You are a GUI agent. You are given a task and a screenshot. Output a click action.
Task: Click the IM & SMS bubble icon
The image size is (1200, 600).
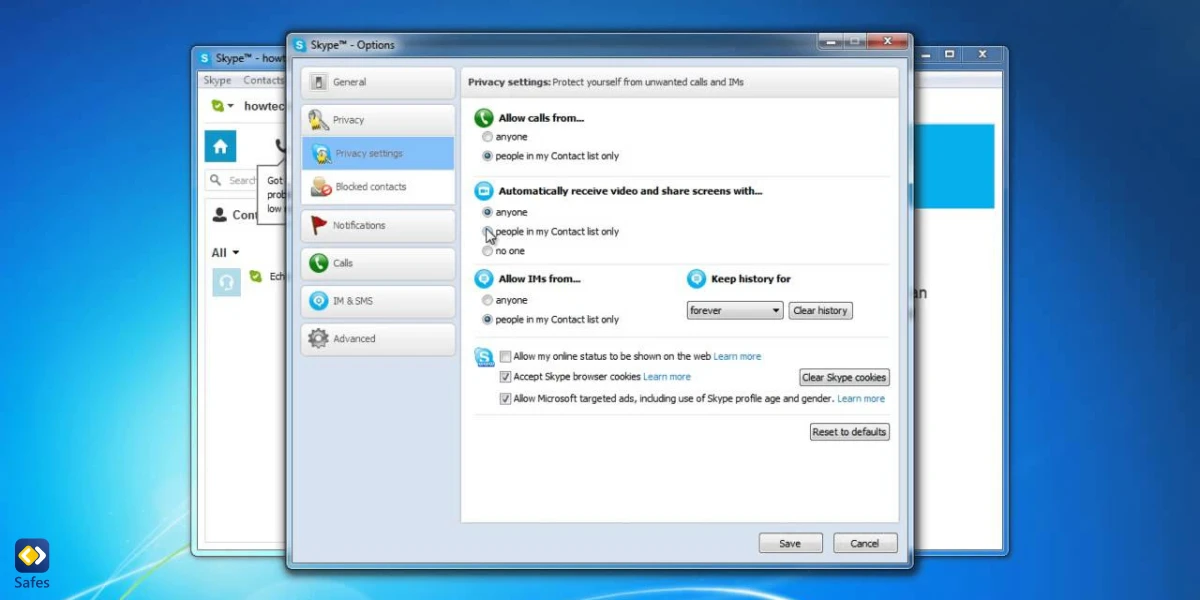click(318, 301)
